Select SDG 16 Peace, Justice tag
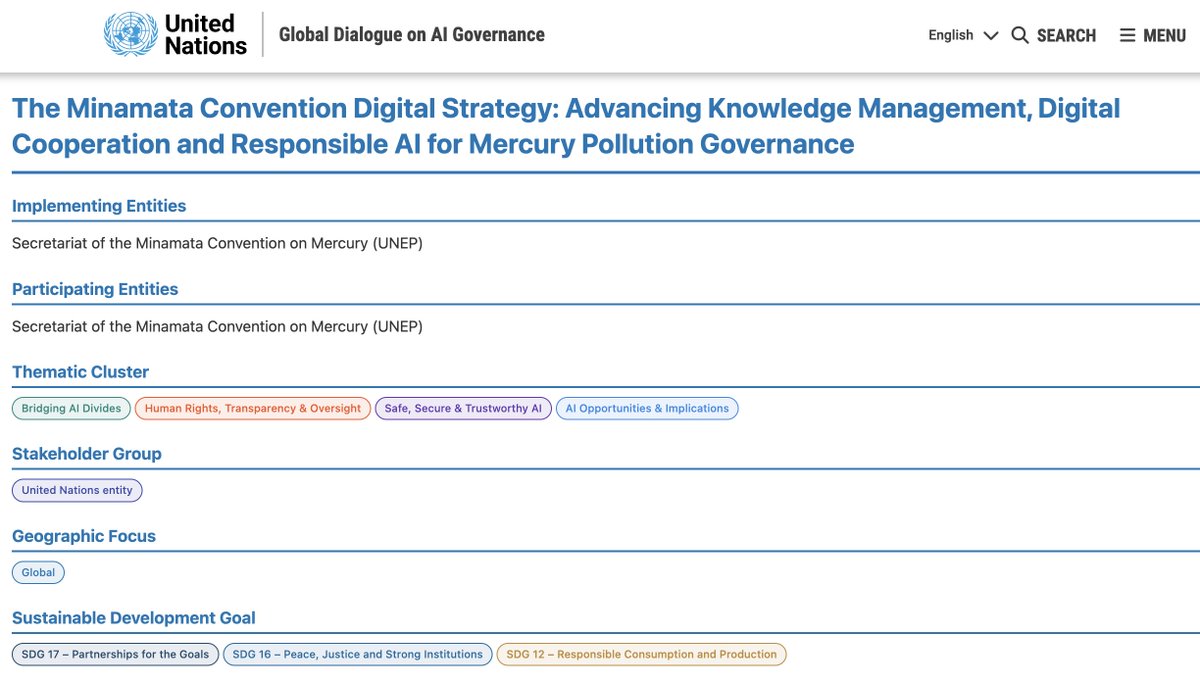The height and width of the screenshot is (684, 1200). (357, 654)
